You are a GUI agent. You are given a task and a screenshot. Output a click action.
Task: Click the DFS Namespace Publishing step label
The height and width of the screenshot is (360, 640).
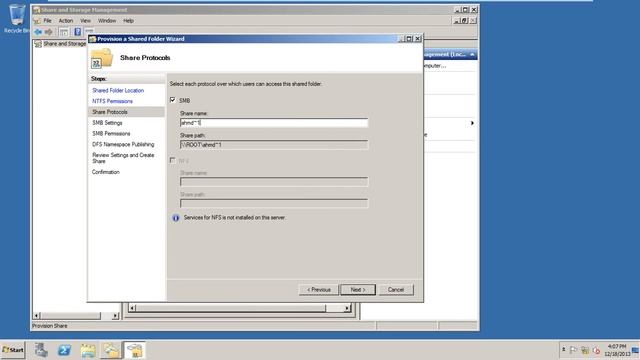click(123, 144)
